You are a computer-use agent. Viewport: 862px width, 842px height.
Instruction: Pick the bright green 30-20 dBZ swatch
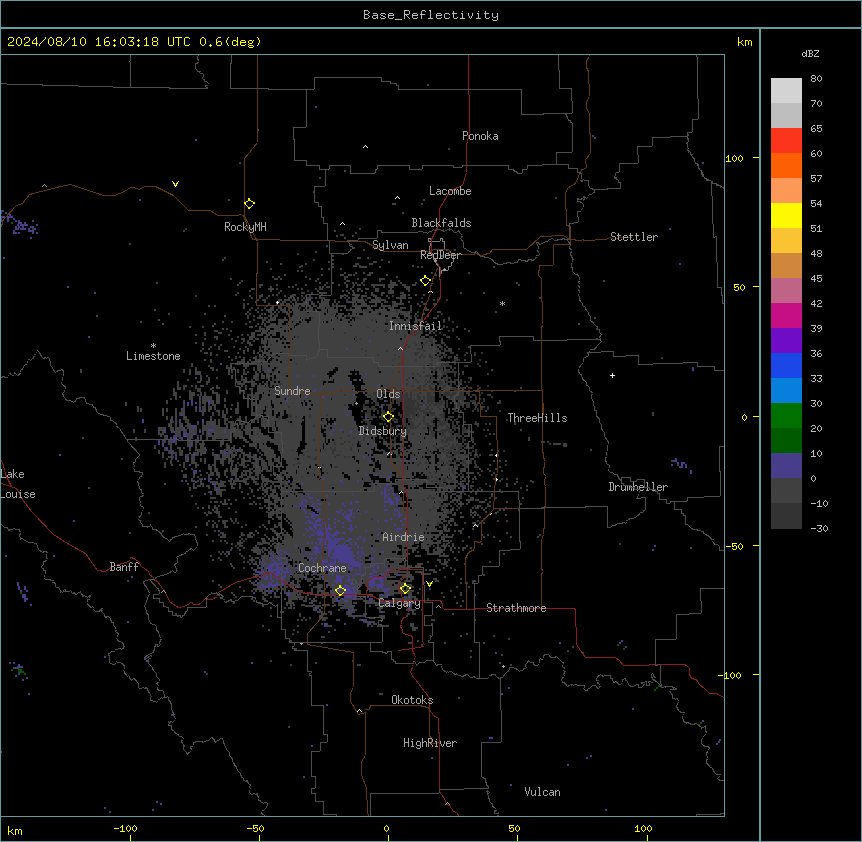(x=786, y=416)
